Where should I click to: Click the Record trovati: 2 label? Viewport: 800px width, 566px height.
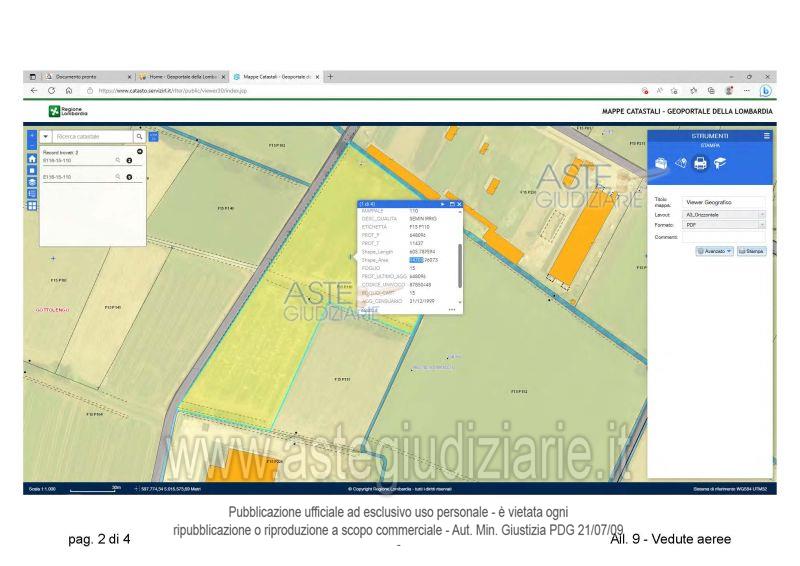61,152
